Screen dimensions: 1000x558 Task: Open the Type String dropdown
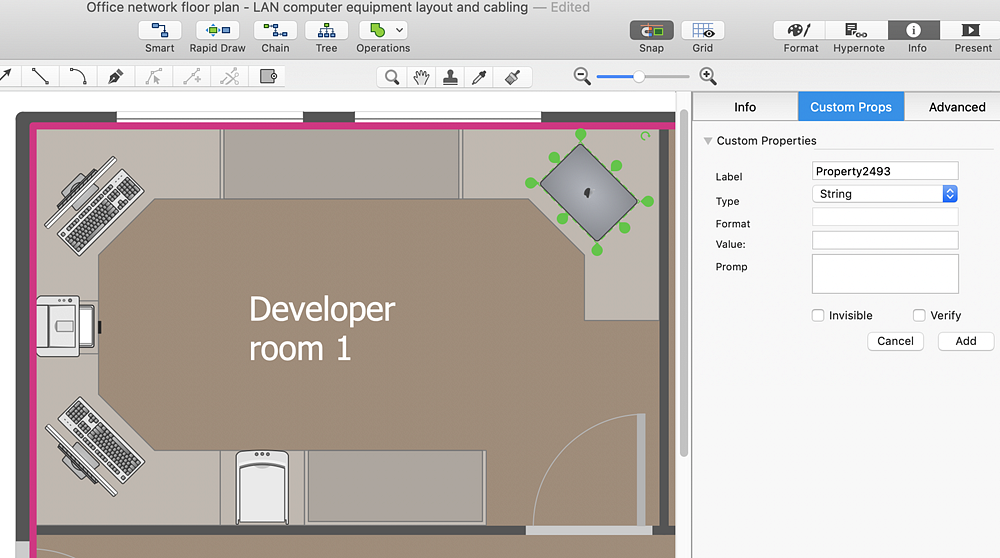coord(885,194)
